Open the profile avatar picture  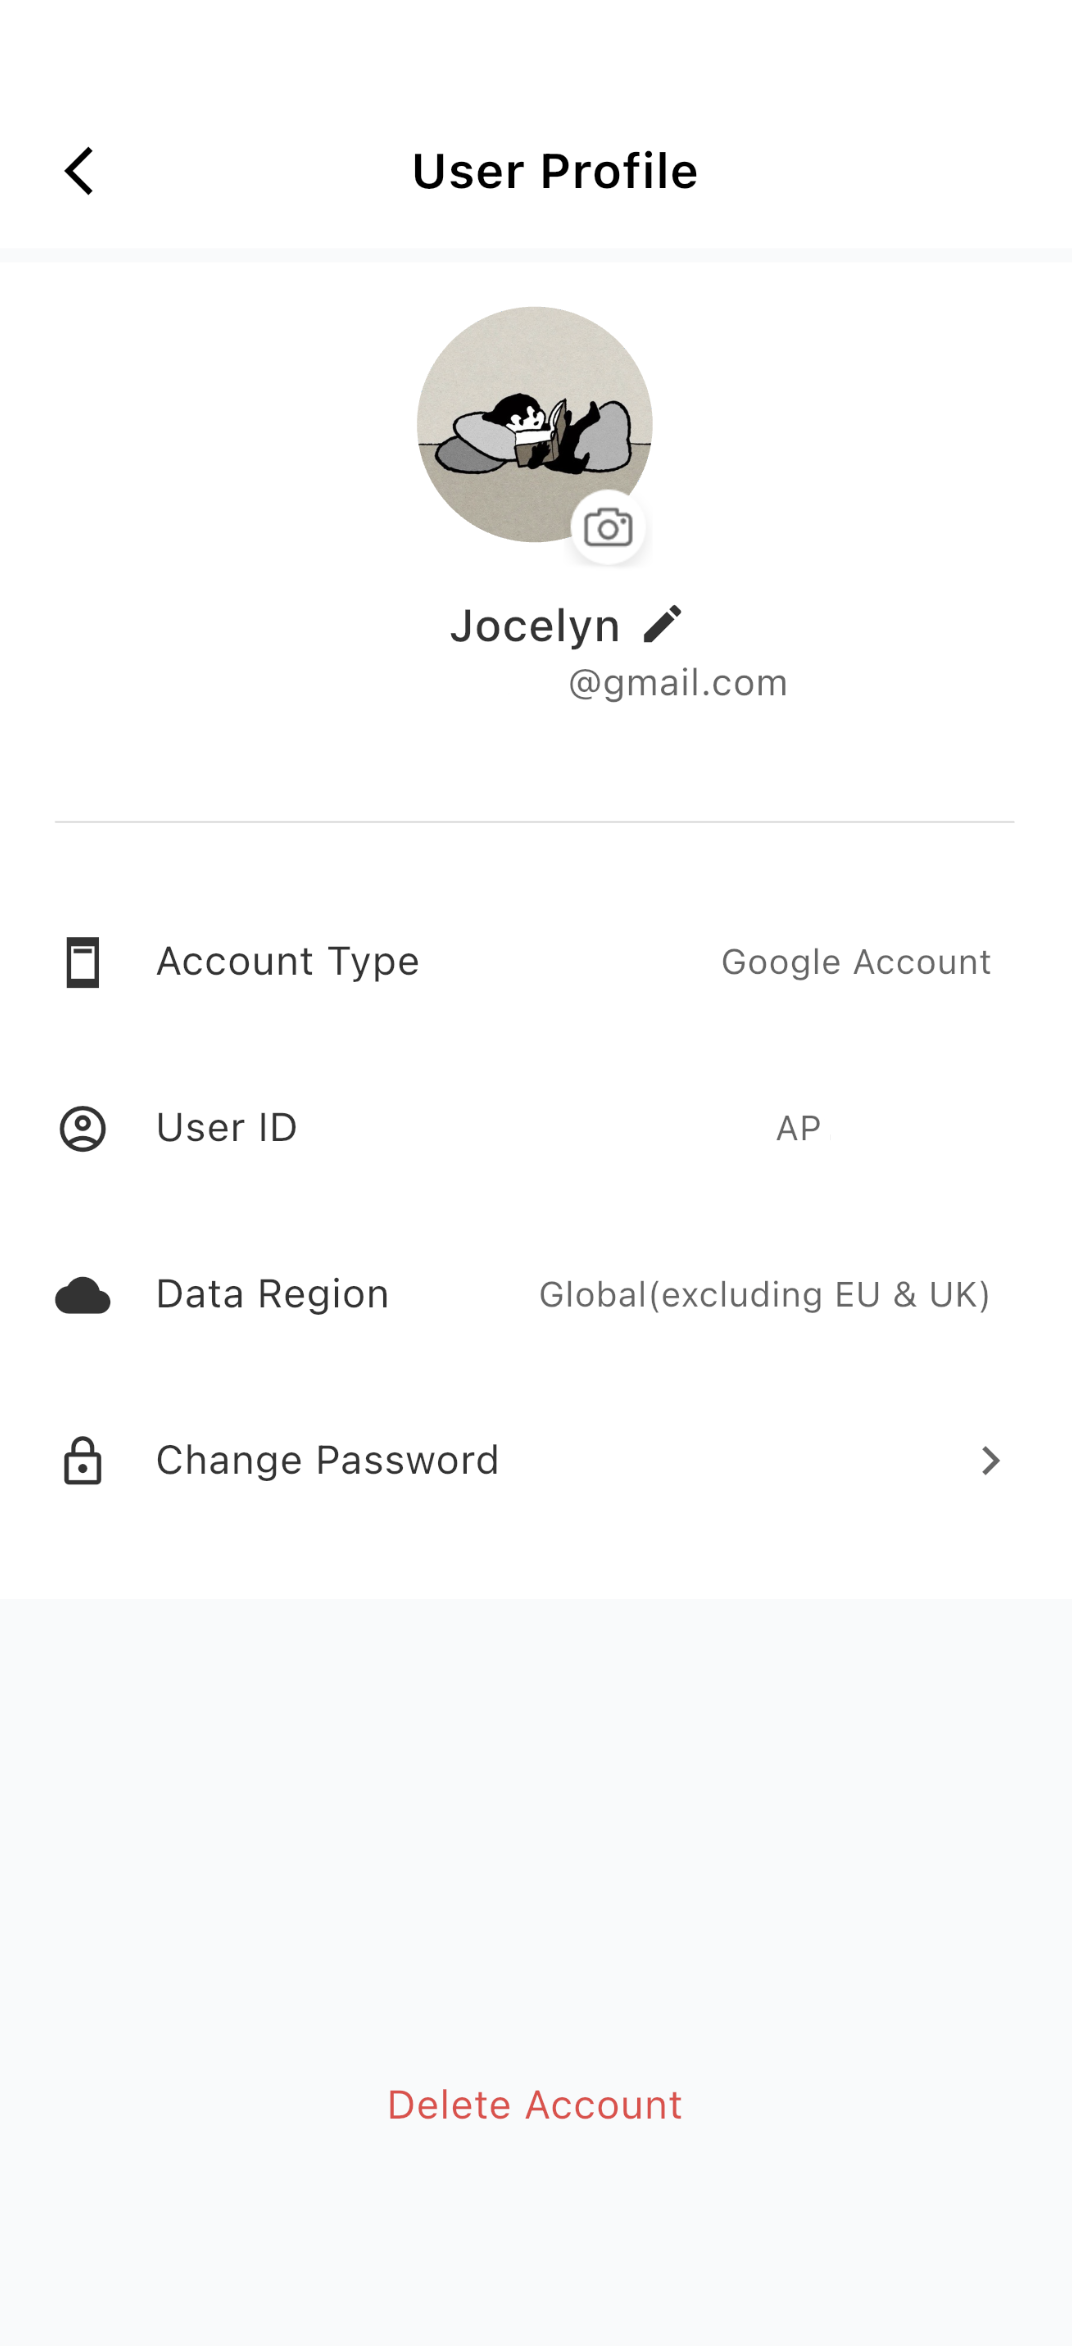tap(535, 425)
